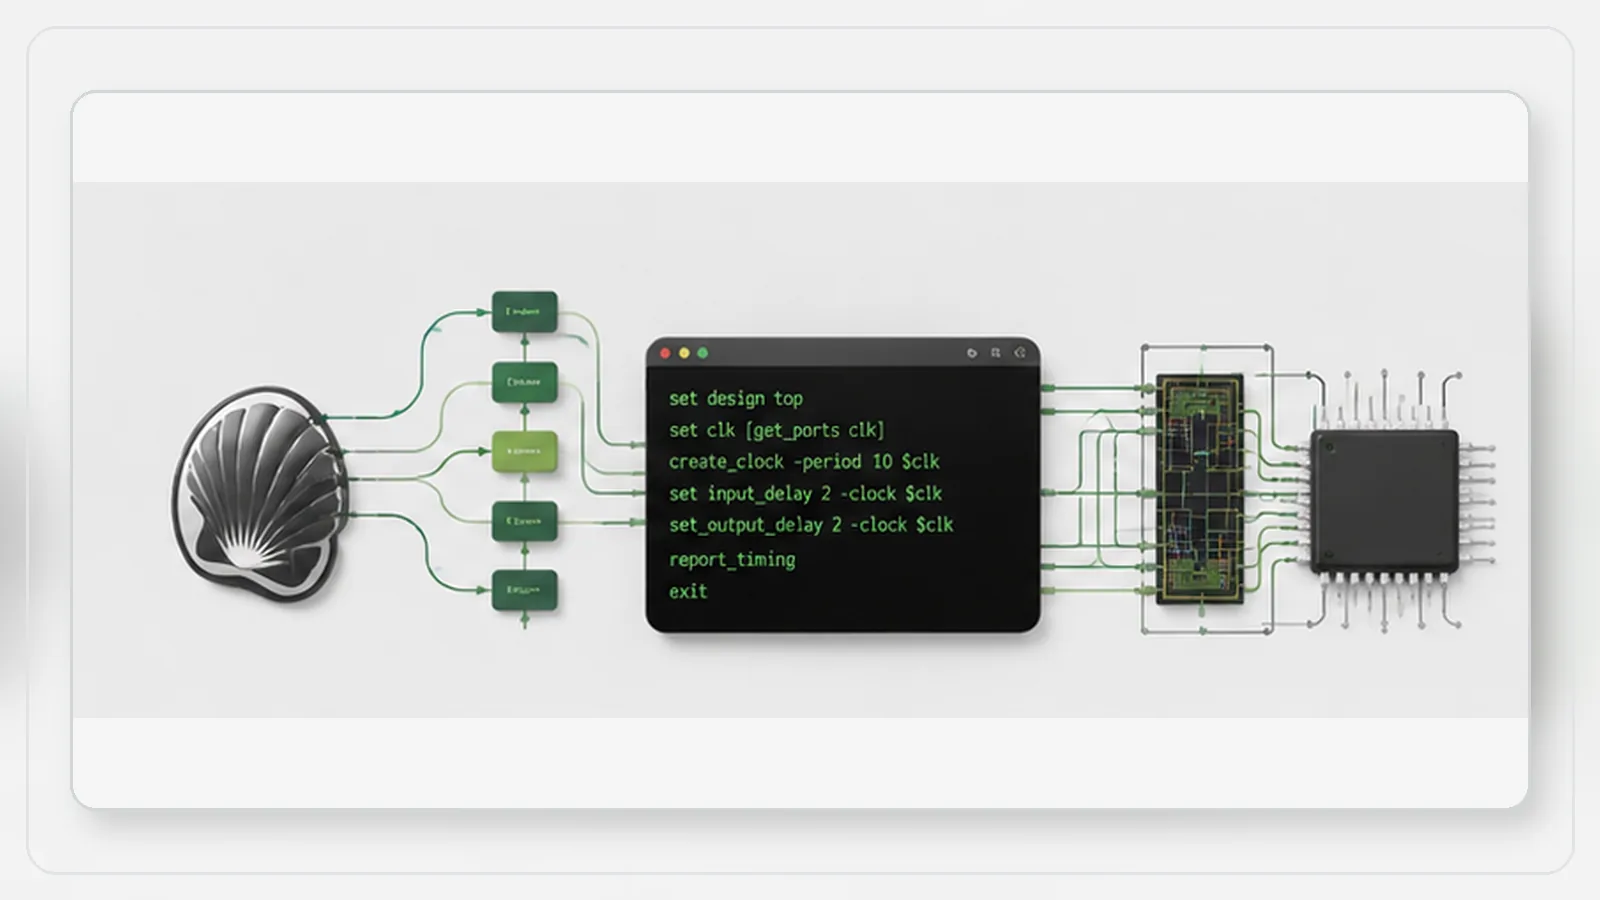Minimize the terminal with the yellow dot

tap(684, 353)
